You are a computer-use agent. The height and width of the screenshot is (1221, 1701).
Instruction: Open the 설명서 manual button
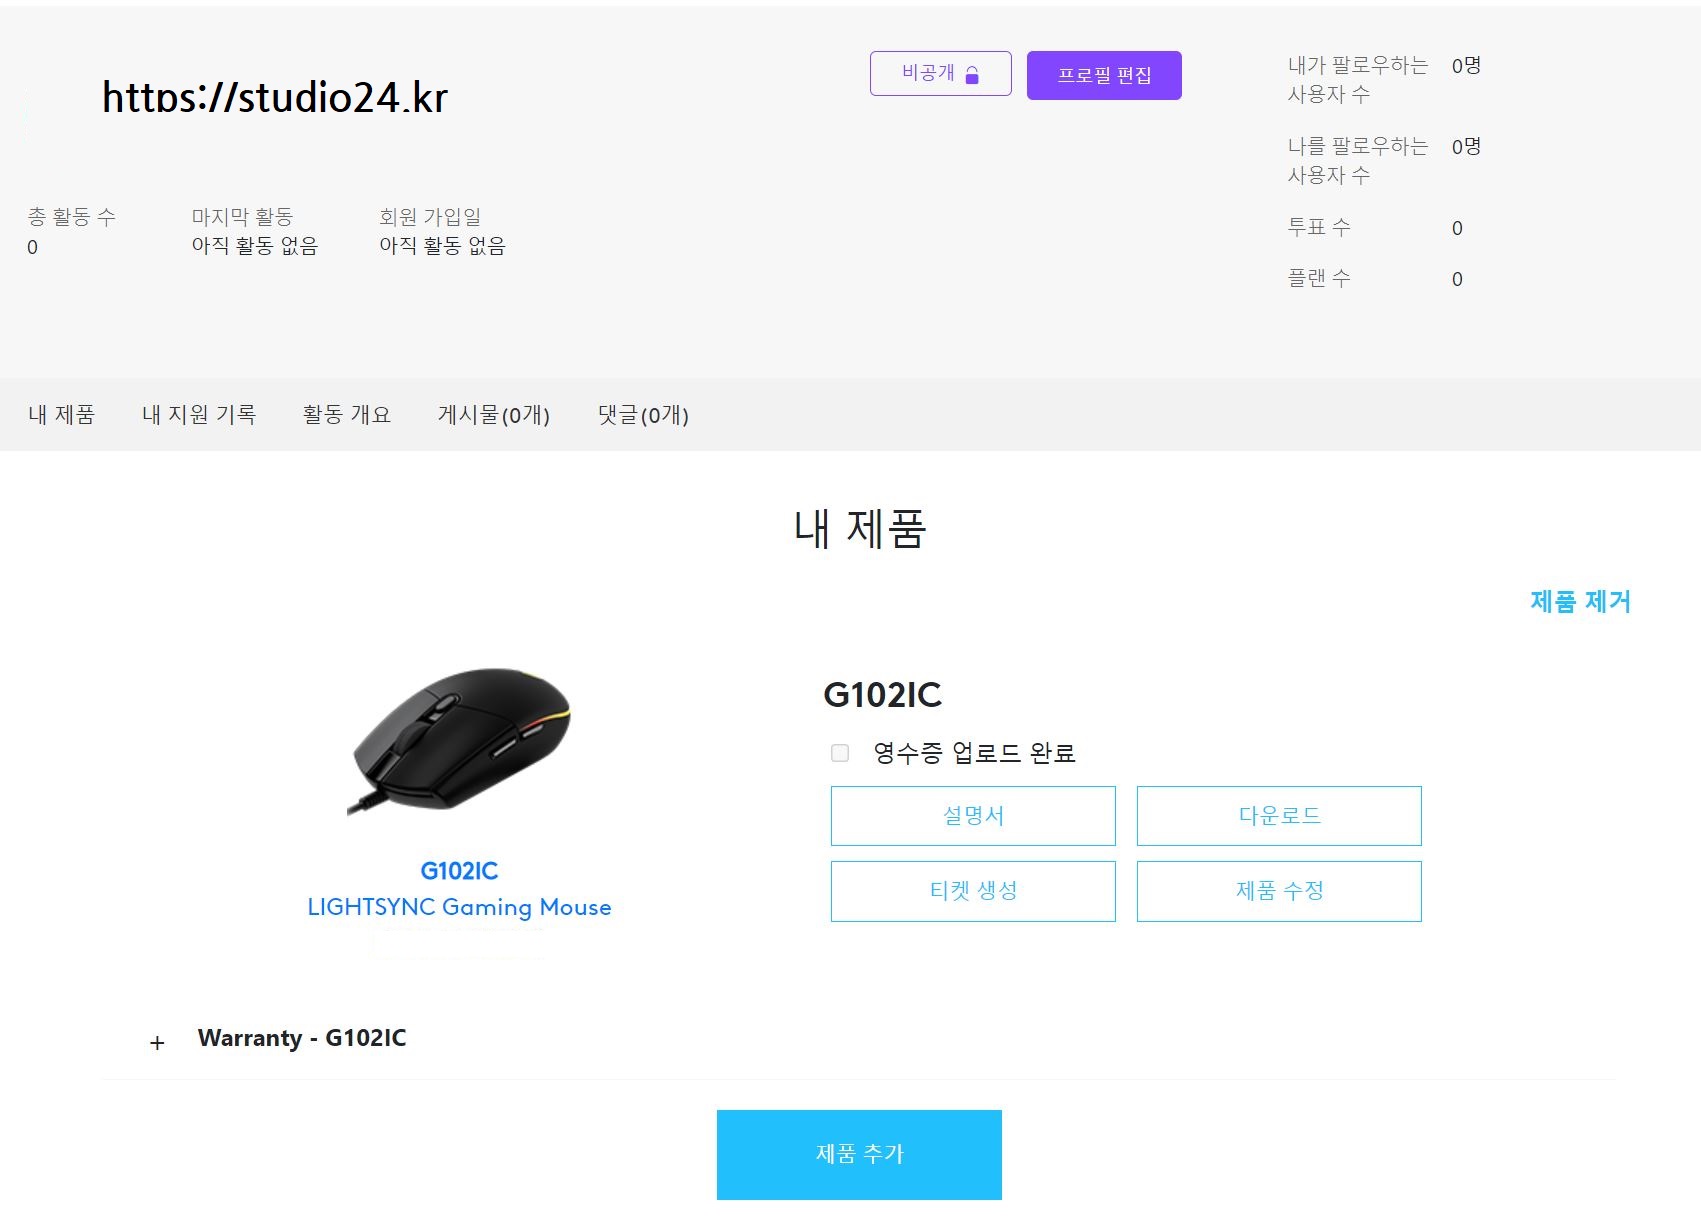[973, 816]
